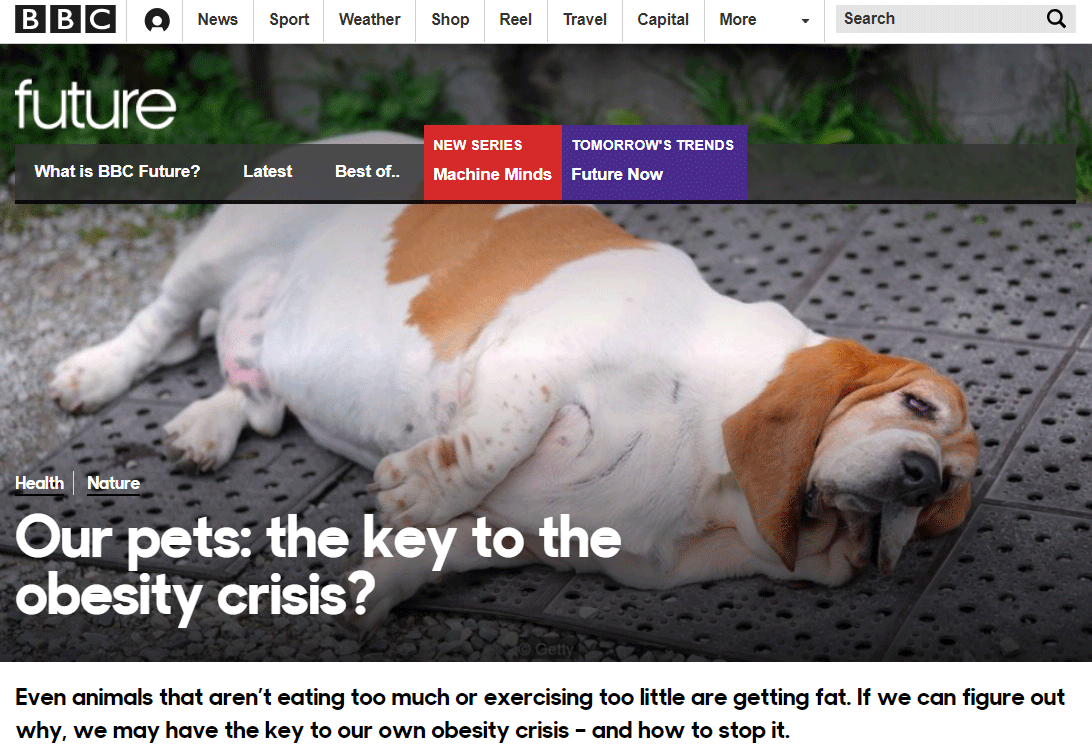
Task: Open the Weather page
Action: [369, 19]
